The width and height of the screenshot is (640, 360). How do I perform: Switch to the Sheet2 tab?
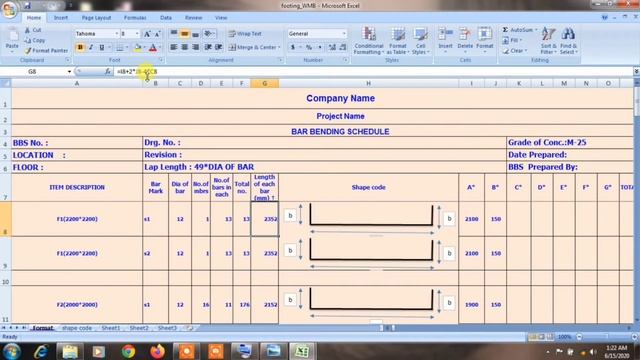pyautogui.click(x=139, y=328)
